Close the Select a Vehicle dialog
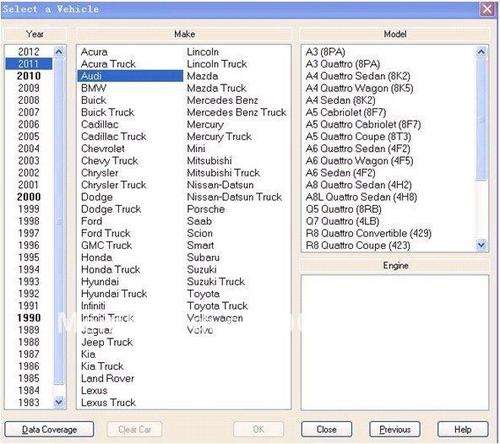This screenshot has height=444, width=500. [x=487, y=9]
